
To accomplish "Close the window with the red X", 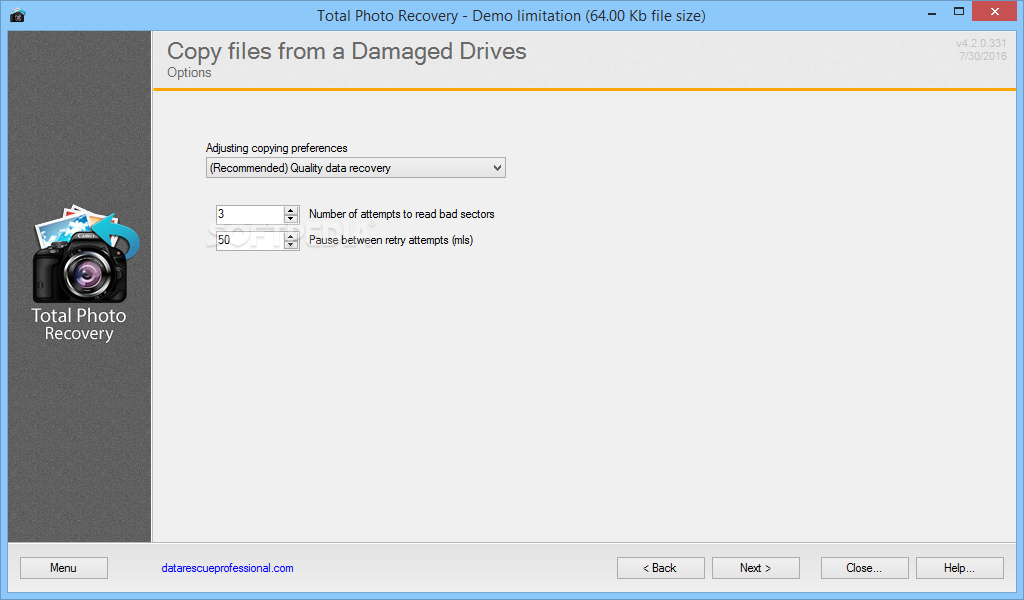I will point(995,12).
